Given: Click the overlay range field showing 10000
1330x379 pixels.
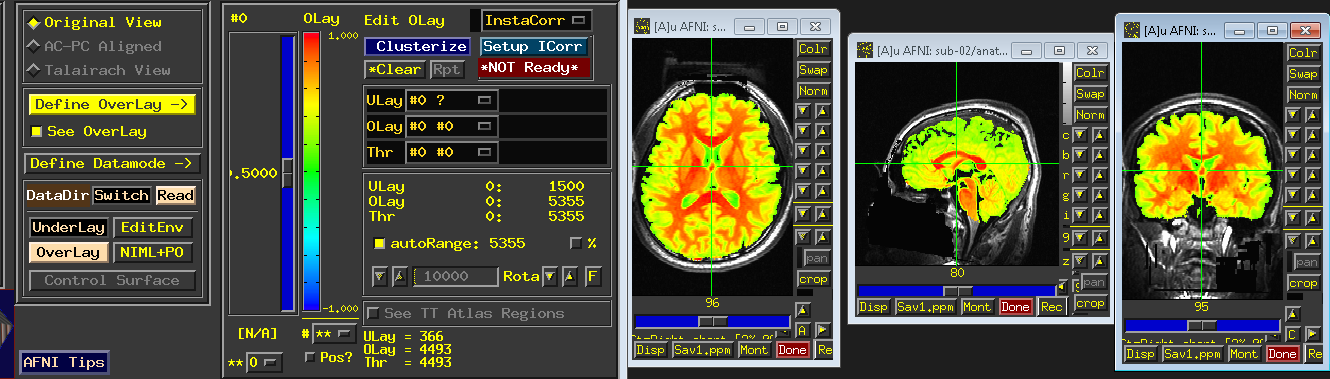Looking at the screenshot, I should click(x=456, y=277).
